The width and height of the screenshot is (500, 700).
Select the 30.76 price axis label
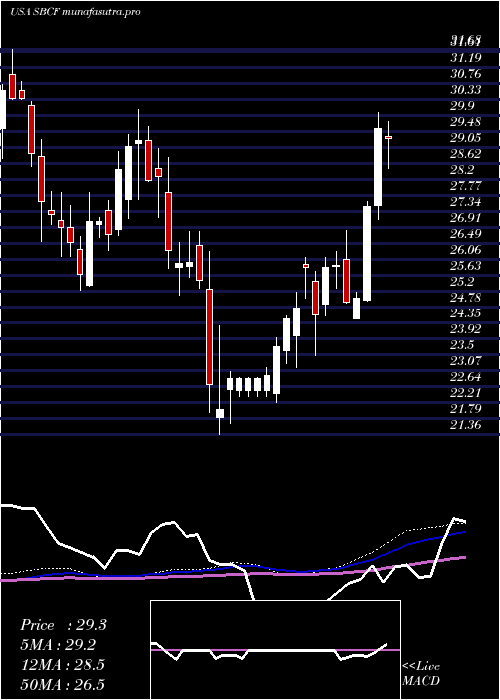click(466, 74)
